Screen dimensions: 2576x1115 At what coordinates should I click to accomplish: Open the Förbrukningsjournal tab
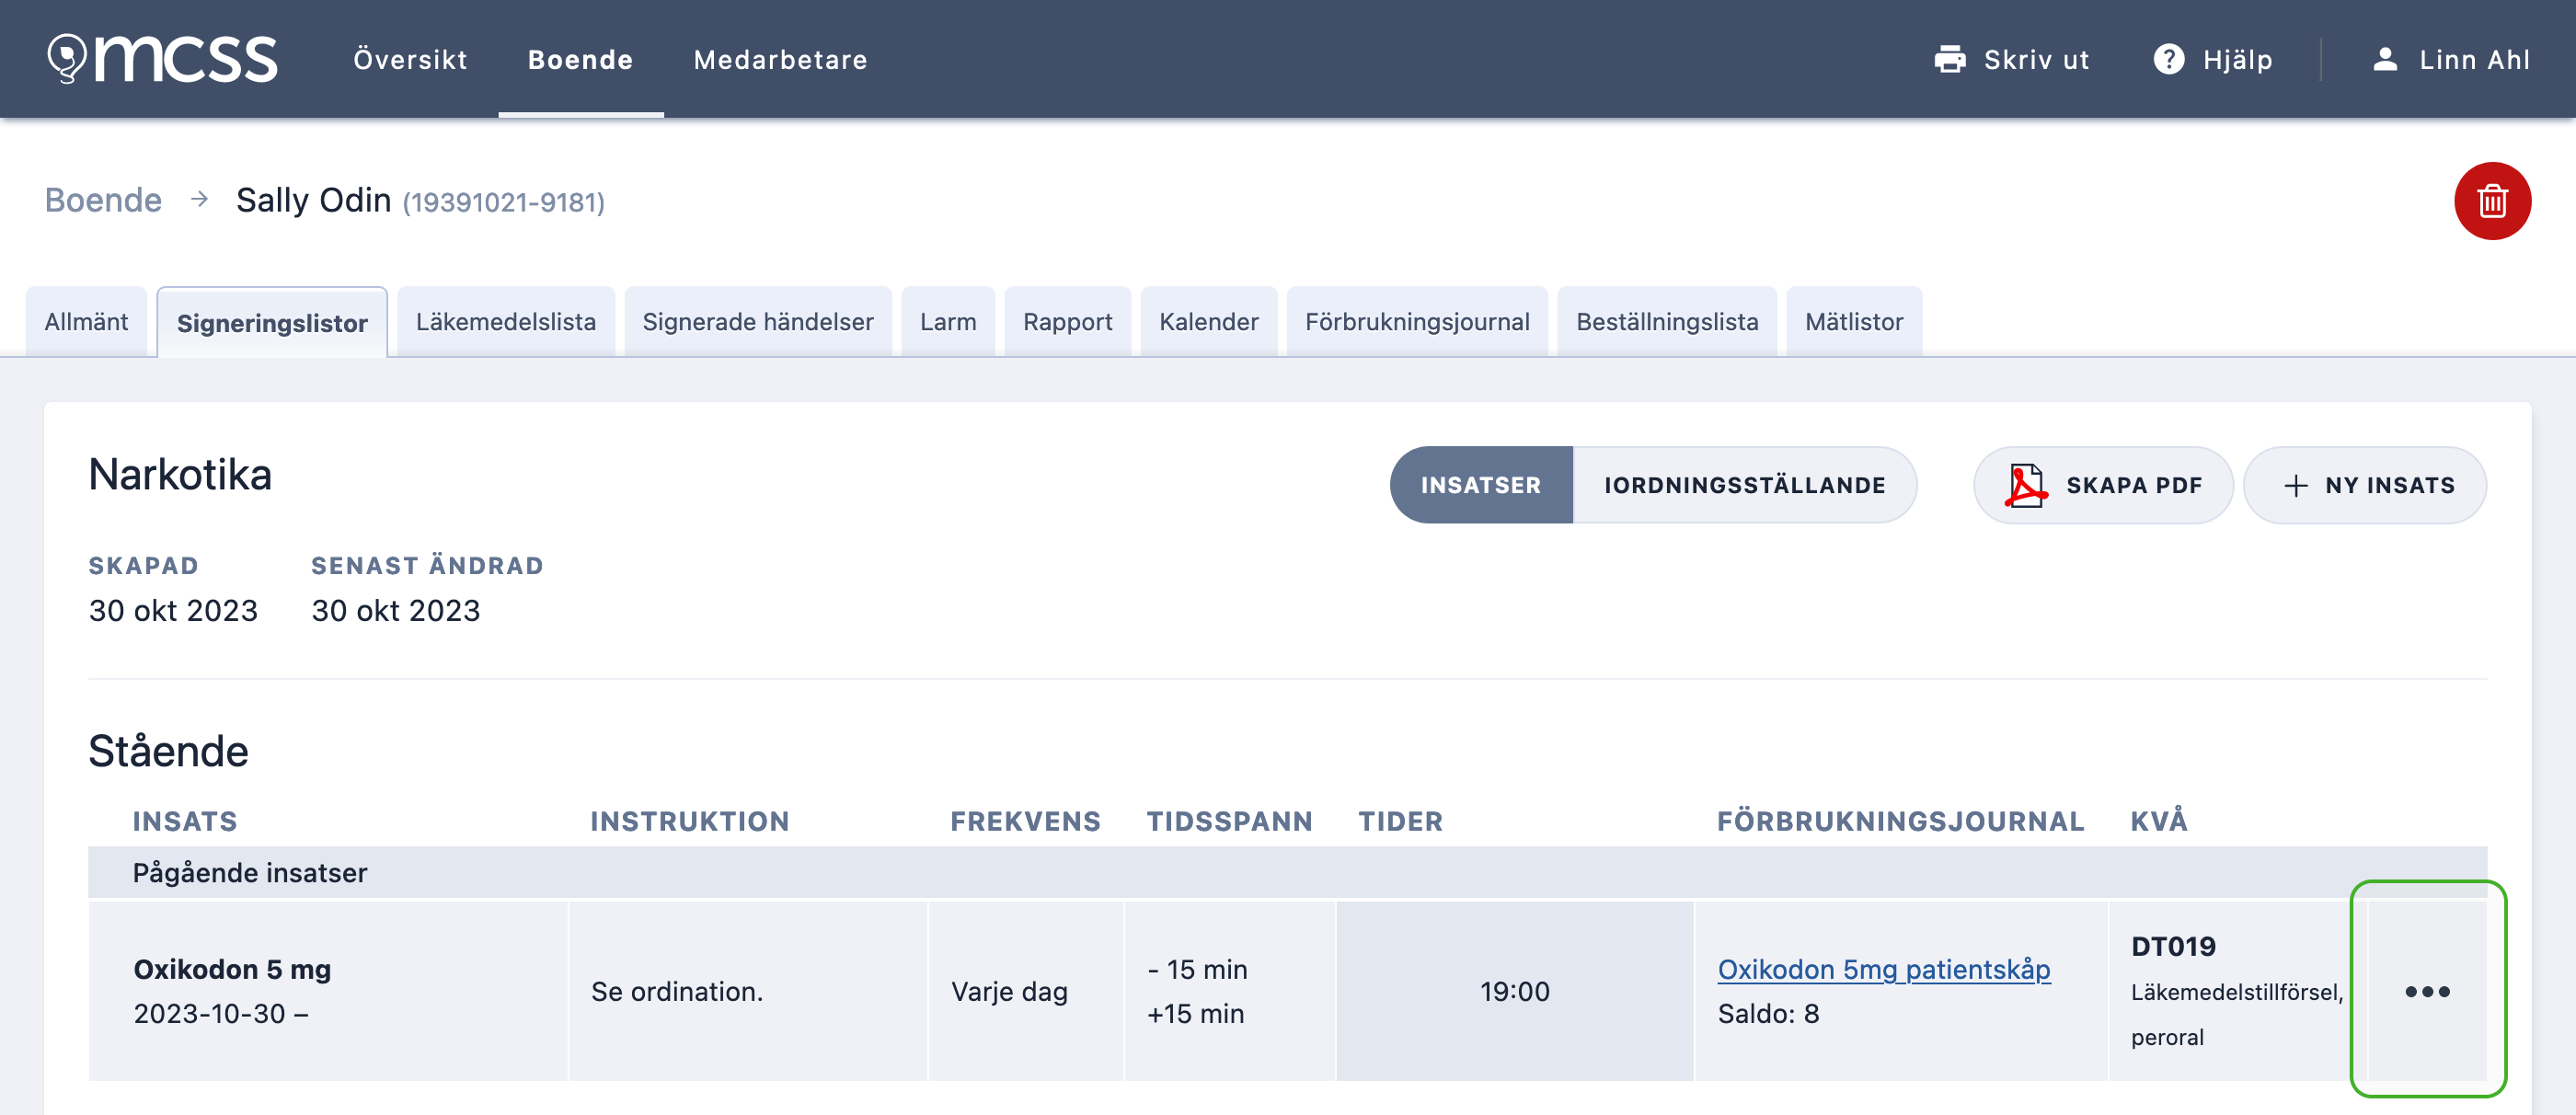1416,322
